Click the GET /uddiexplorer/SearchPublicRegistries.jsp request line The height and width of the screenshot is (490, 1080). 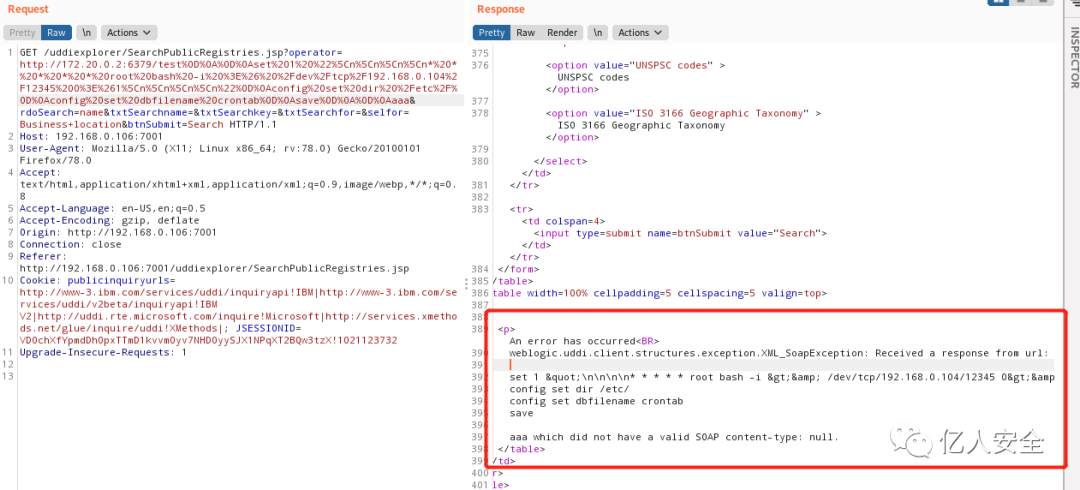pos(180,52)
